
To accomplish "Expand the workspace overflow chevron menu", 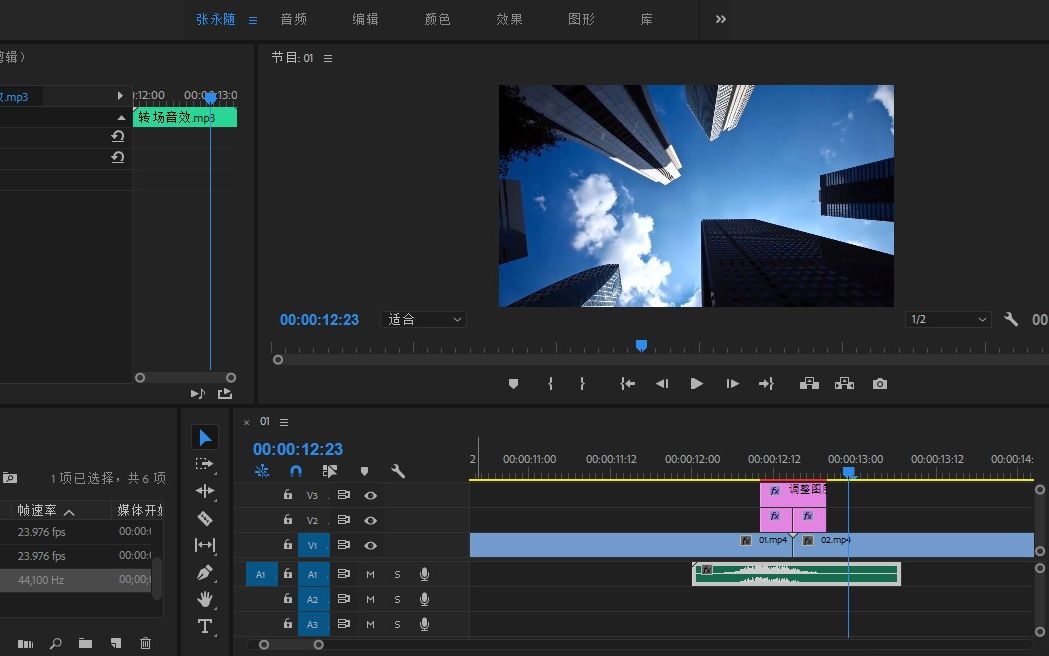I will 721,19.
